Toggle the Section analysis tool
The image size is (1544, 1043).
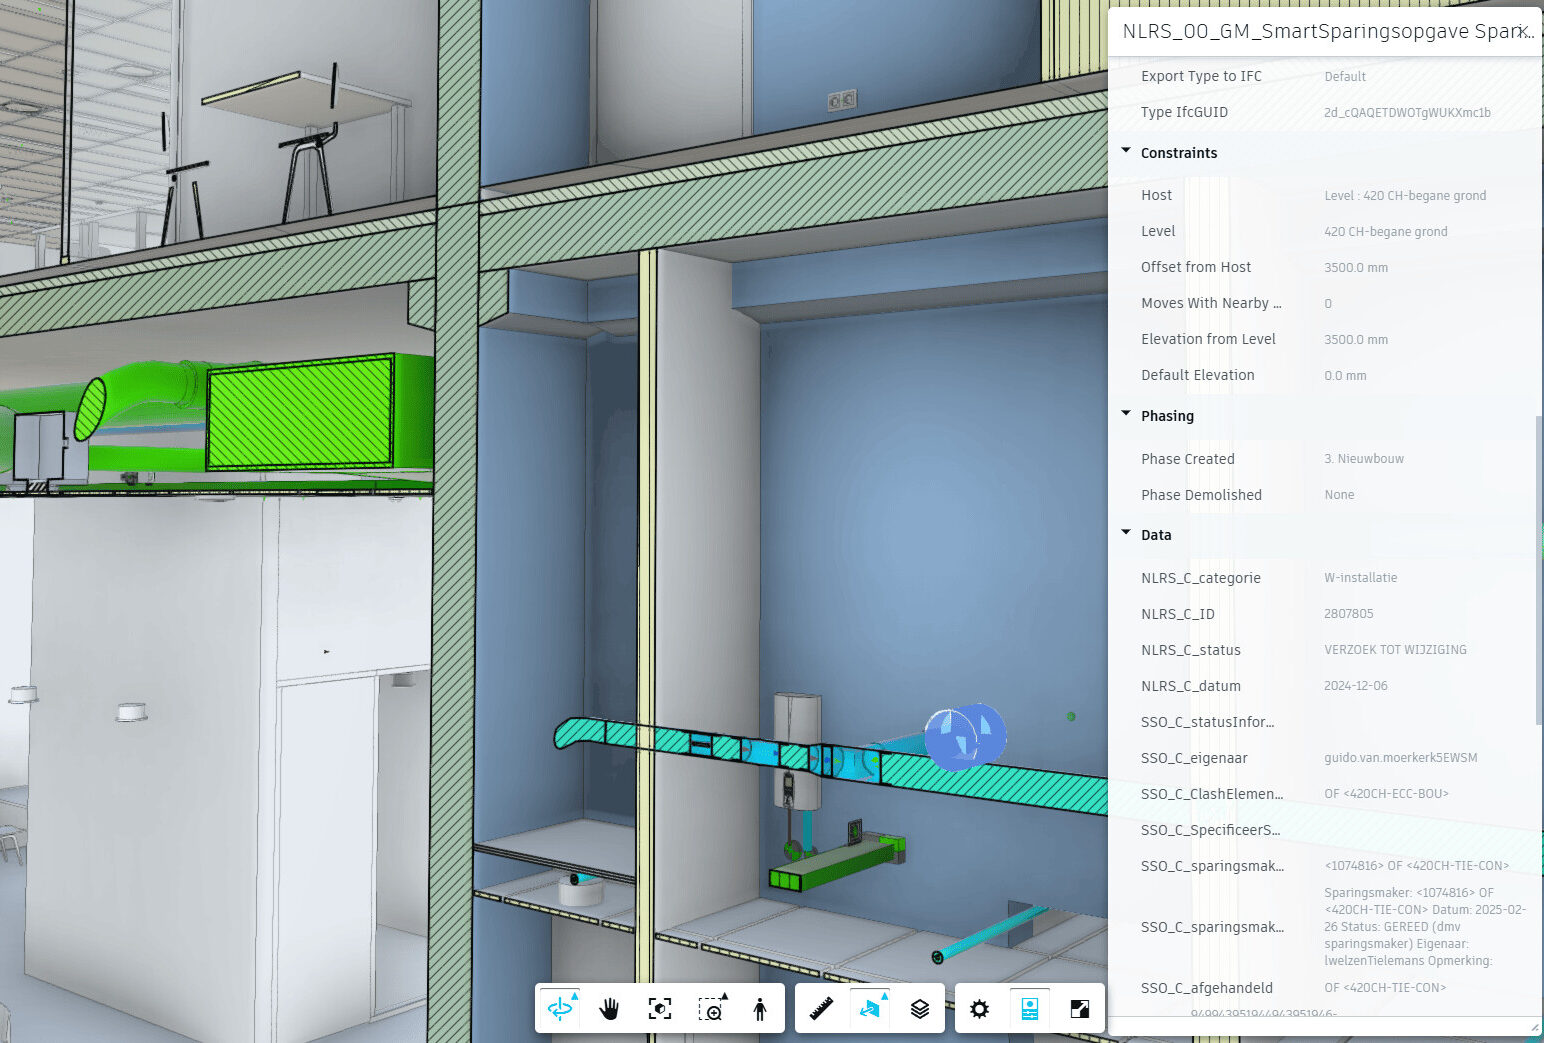click(x=871, y=1009)
